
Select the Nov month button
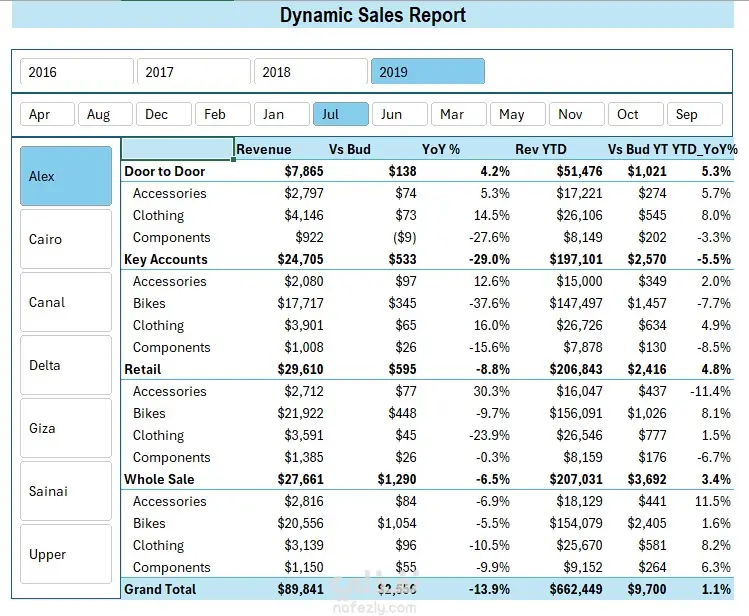pyautogui.click(x=577, y=114)
